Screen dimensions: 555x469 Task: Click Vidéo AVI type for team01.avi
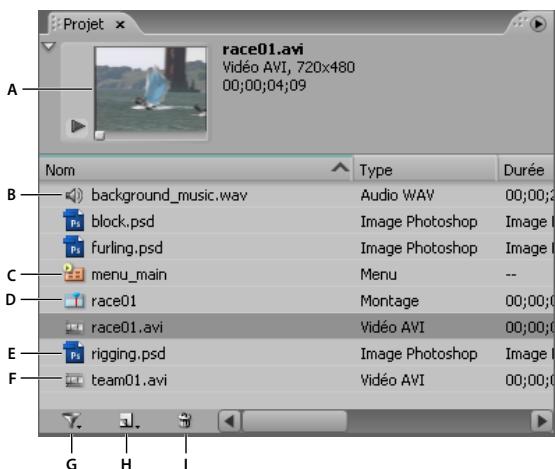392,380
